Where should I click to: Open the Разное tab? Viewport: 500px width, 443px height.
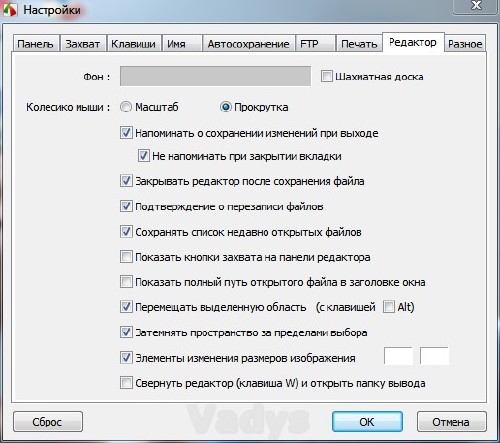(x=465, y=44)
